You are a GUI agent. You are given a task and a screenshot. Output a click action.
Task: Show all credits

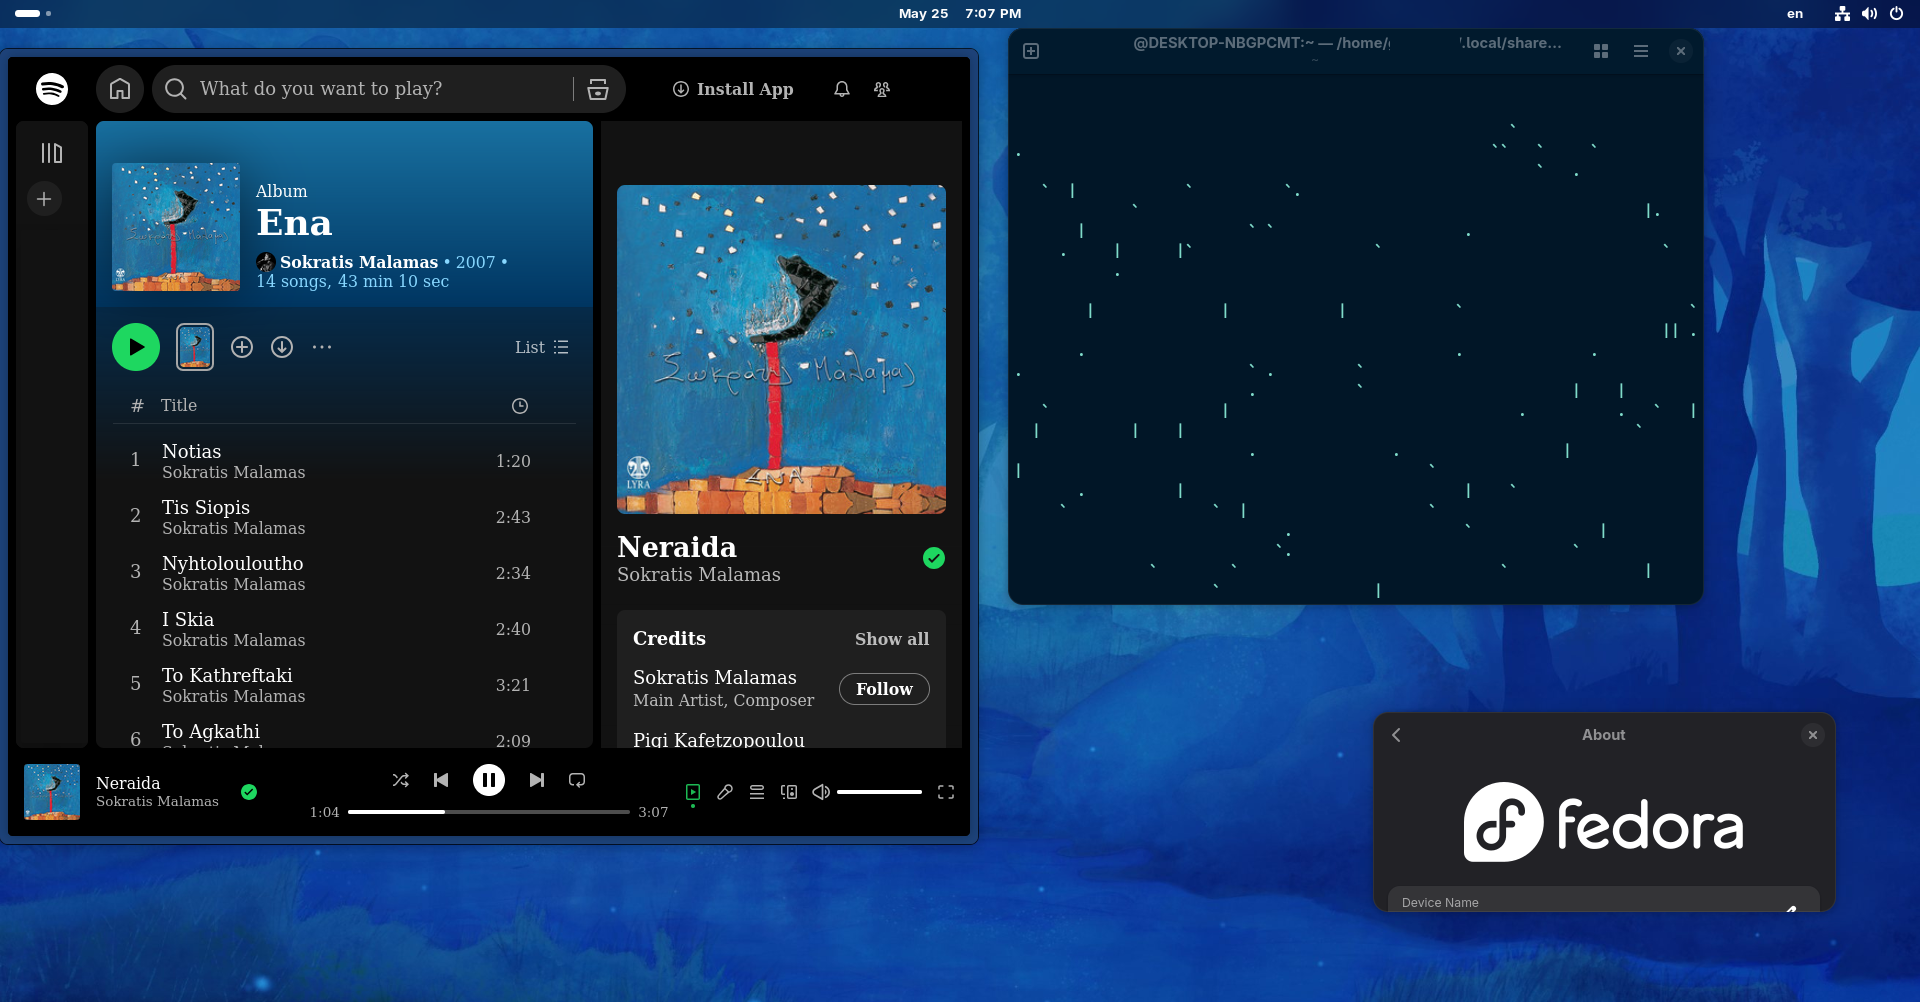[x=892, y=639]
